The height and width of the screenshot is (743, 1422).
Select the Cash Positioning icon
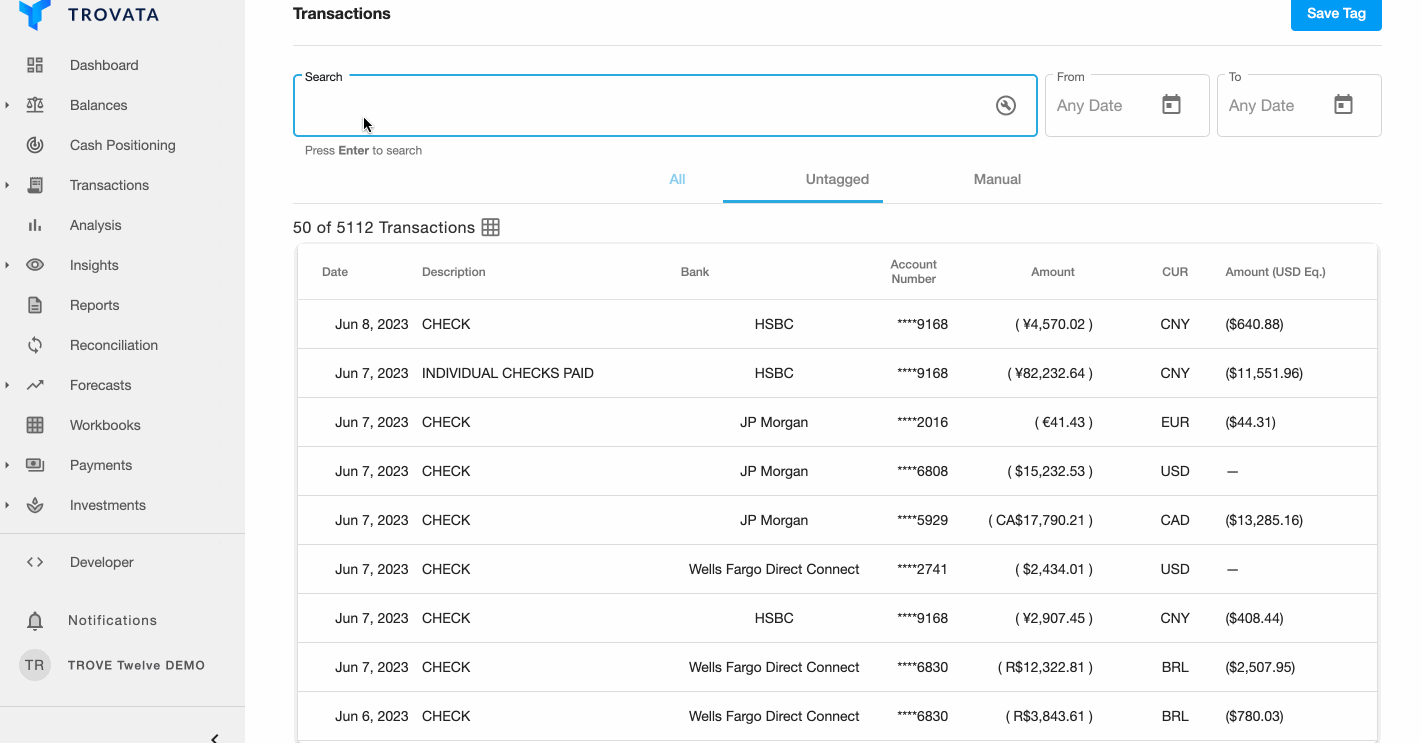35,144
